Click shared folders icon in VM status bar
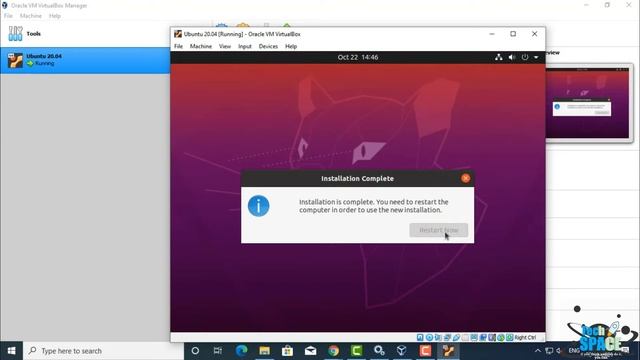The image size is (640, 360). pos(465,338)
